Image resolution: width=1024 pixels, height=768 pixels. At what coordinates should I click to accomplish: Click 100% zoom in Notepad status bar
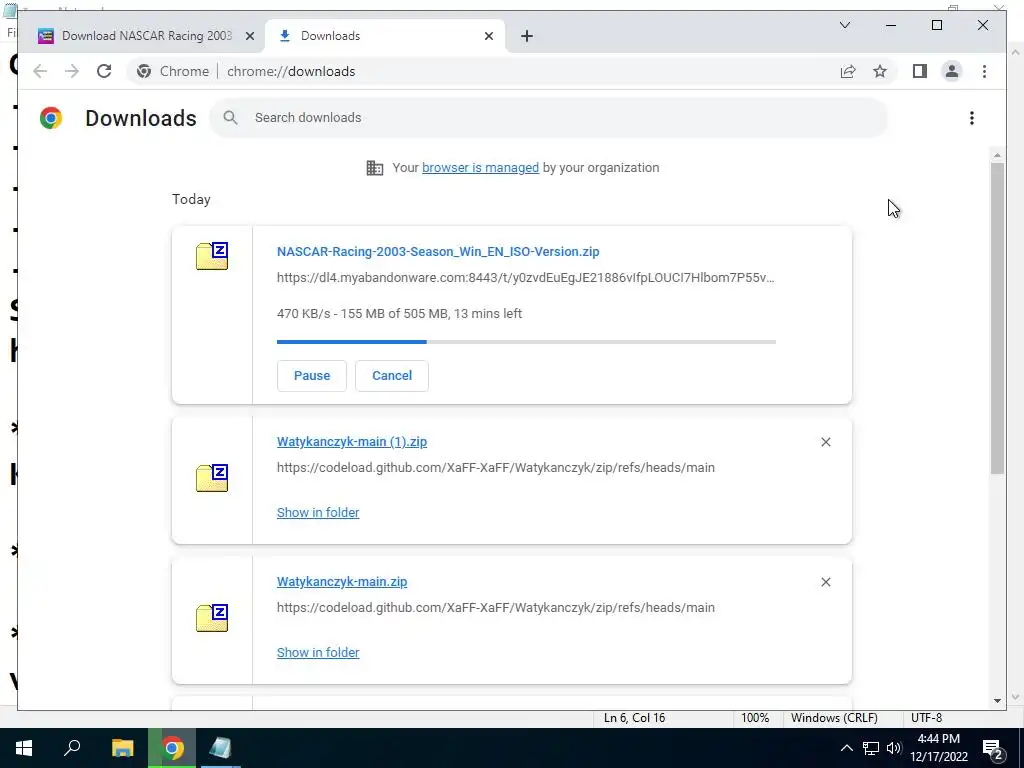[755, 718]
